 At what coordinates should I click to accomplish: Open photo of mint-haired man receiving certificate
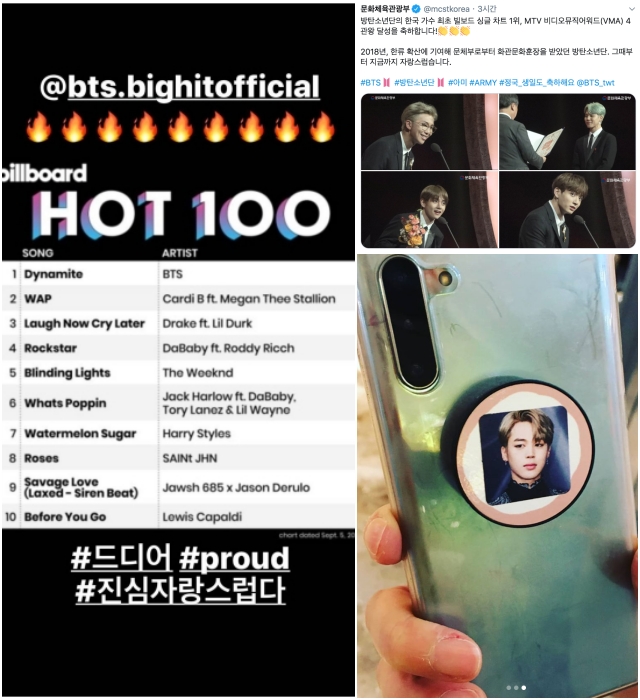567,132
